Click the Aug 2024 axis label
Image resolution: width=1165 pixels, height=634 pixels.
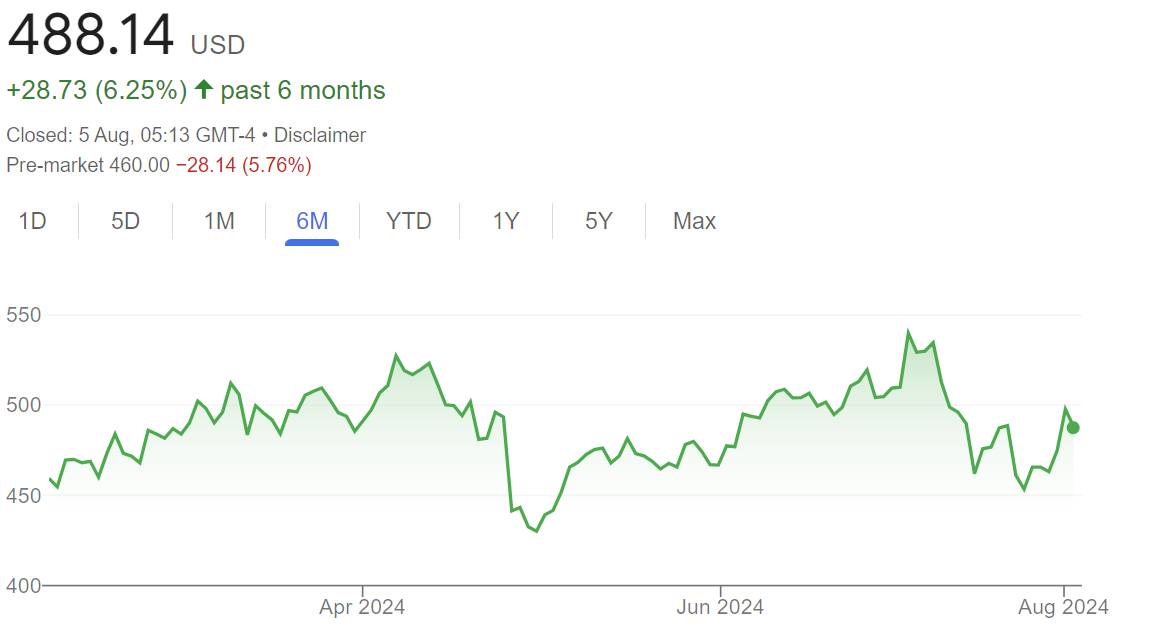tap(1065, 607)
